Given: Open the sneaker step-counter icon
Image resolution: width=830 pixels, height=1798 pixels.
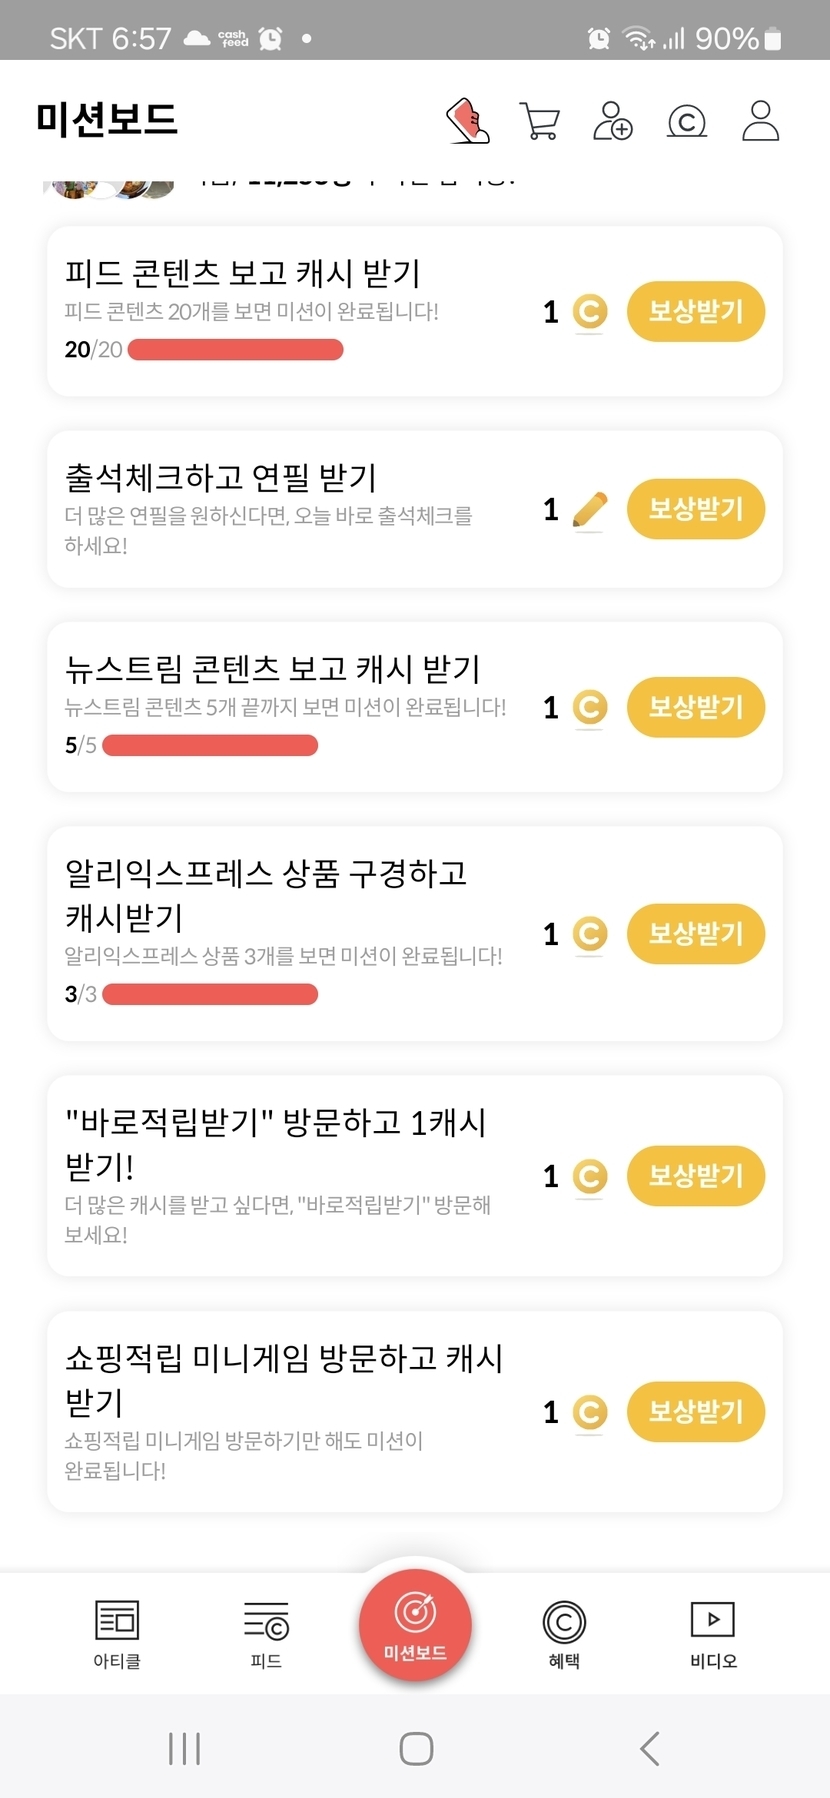Looking at the screenshot, I should point(467,121).
